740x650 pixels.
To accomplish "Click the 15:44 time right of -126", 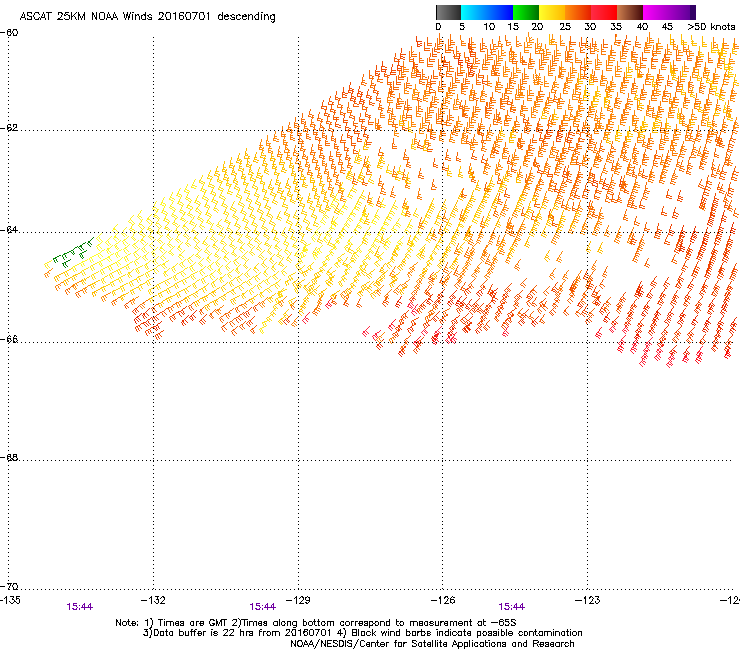I will pos(512,607).
